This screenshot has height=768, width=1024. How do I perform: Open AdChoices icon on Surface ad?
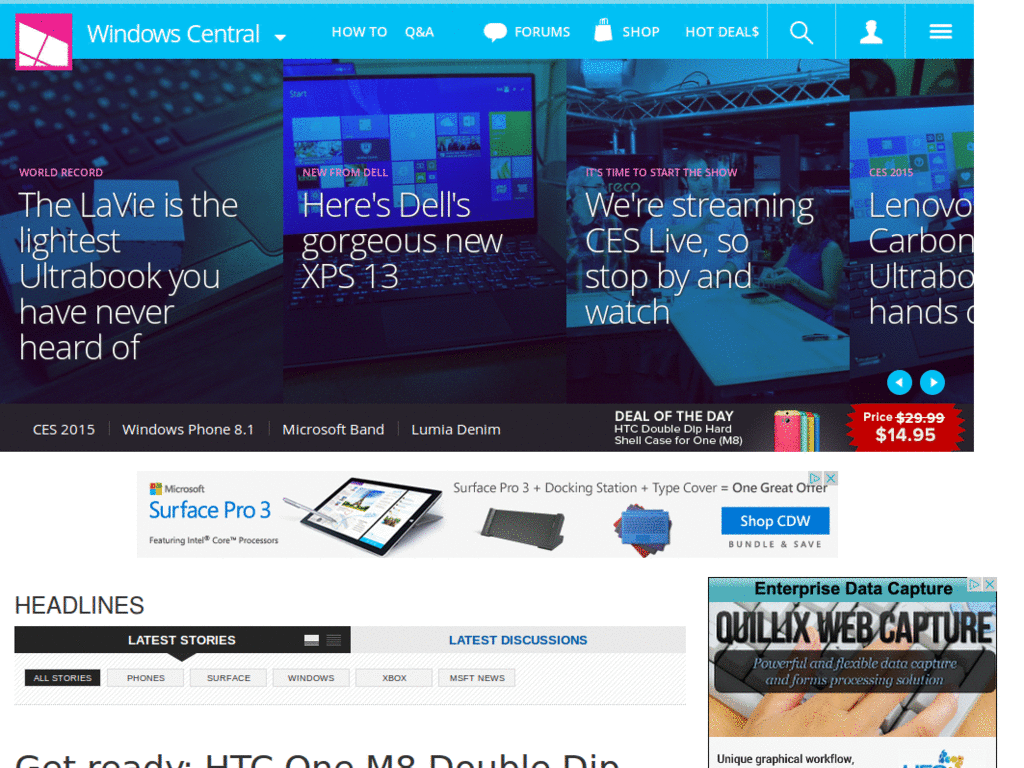coord(814,478)
